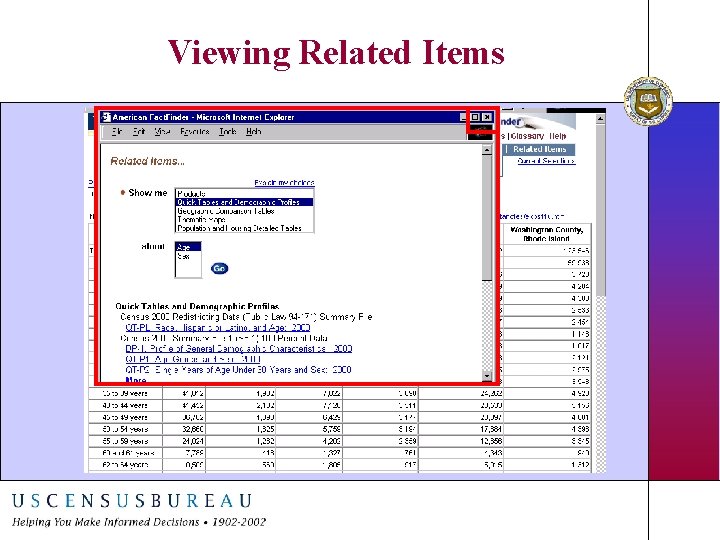The image size is (720, 540).
Task: Open the Edit menu
Action: pos(139,132)
